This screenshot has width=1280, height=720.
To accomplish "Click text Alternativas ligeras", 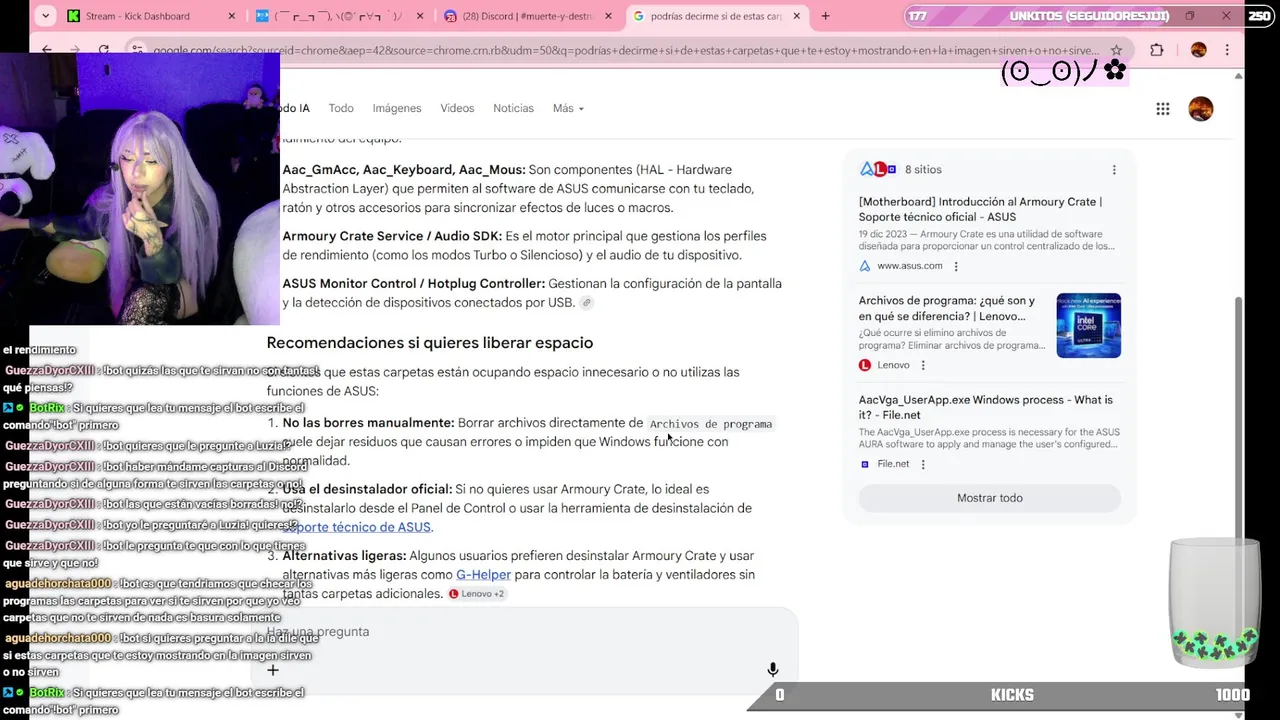I will [344, 556].
